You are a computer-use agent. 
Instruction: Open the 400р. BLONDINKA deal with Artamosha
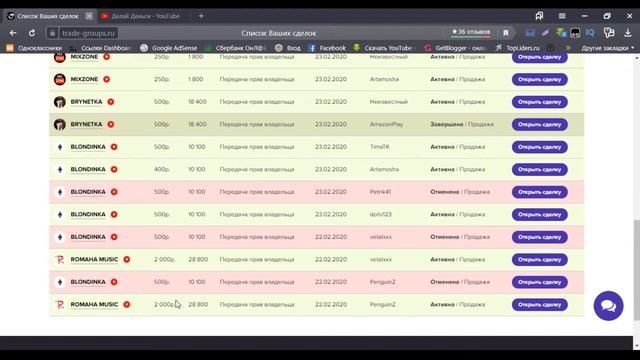click(x=539, y=169)
